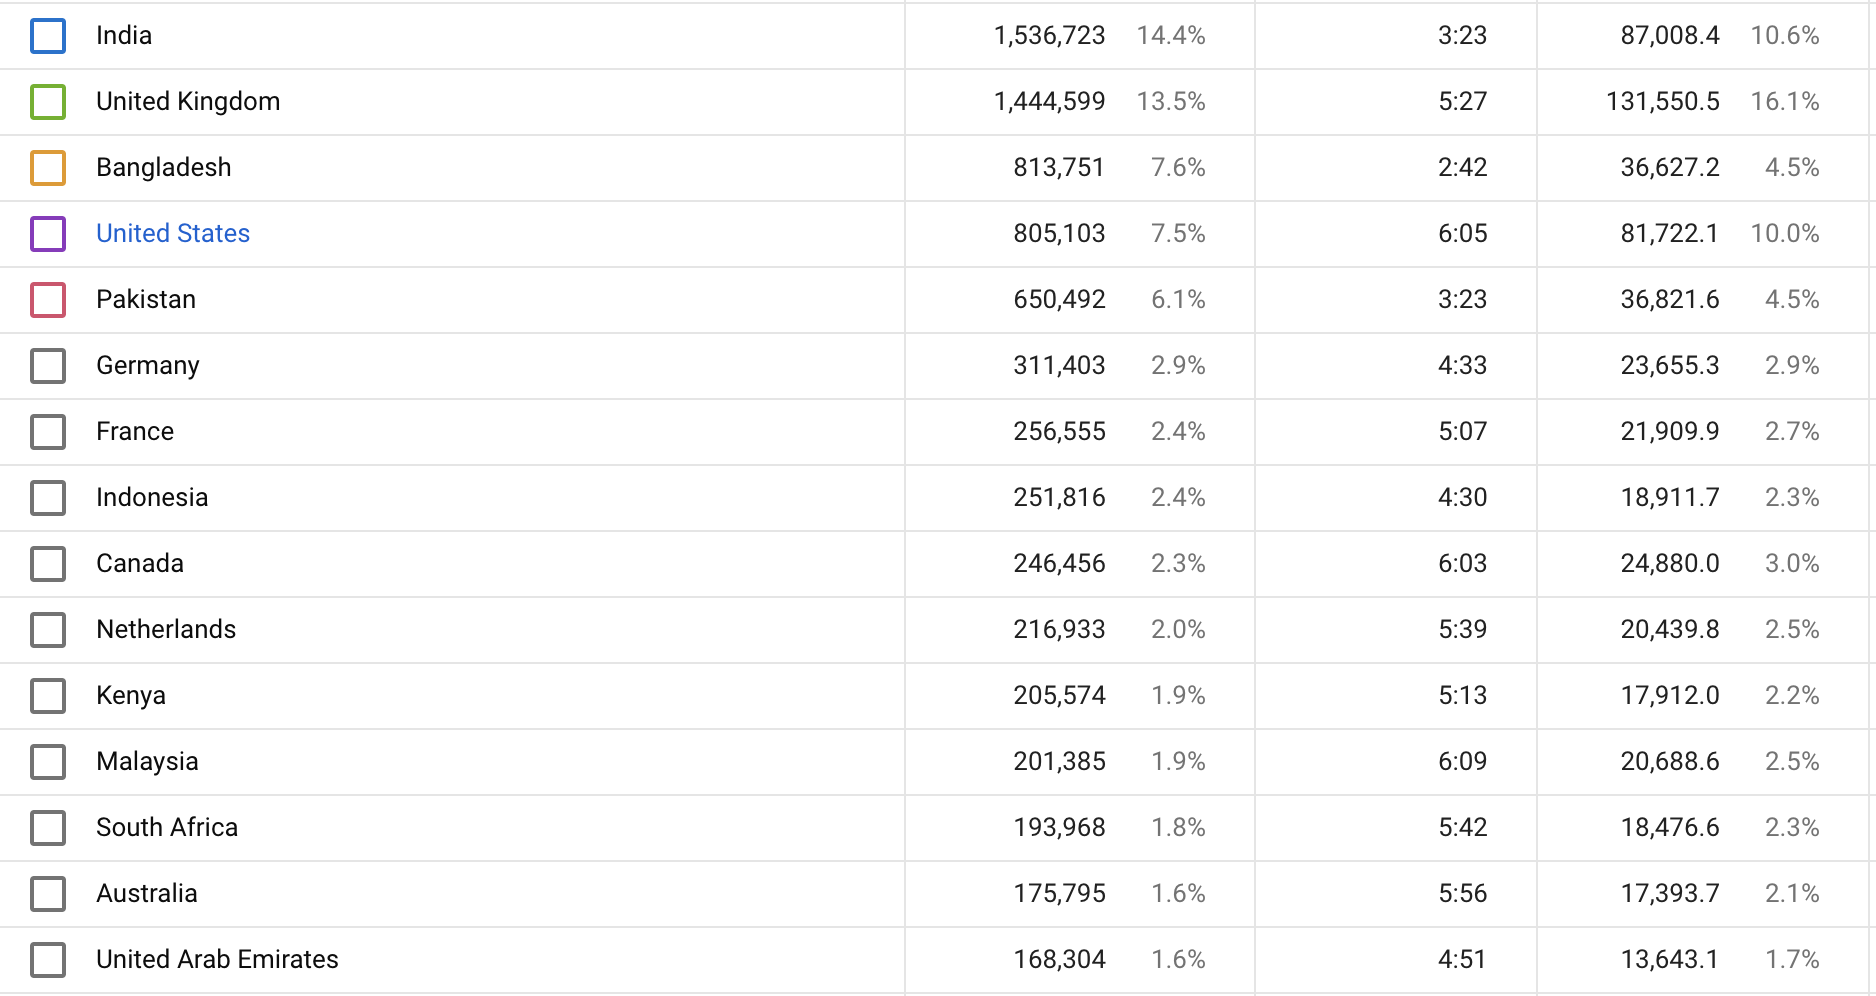Image resolution: width=1876 pixels, height=996 pixels.
Task: Toggle the Pakistan row checkbox
Action: click(48, 300)
